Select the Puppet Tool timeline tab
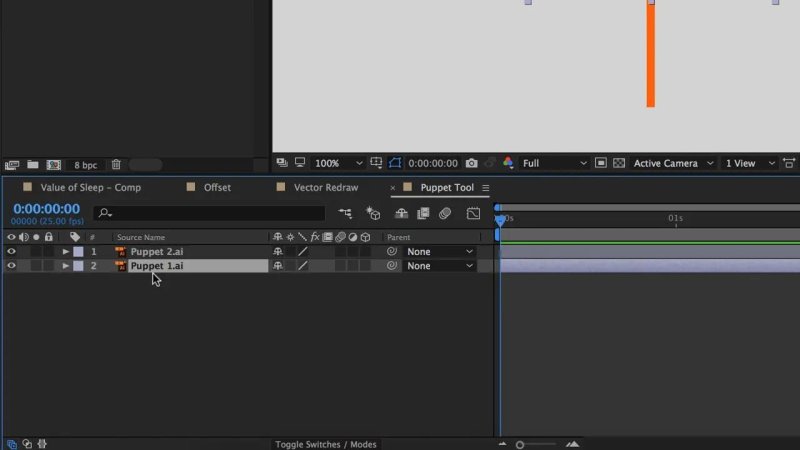This screenshot has width=800, height=450. tap(447, 187)
